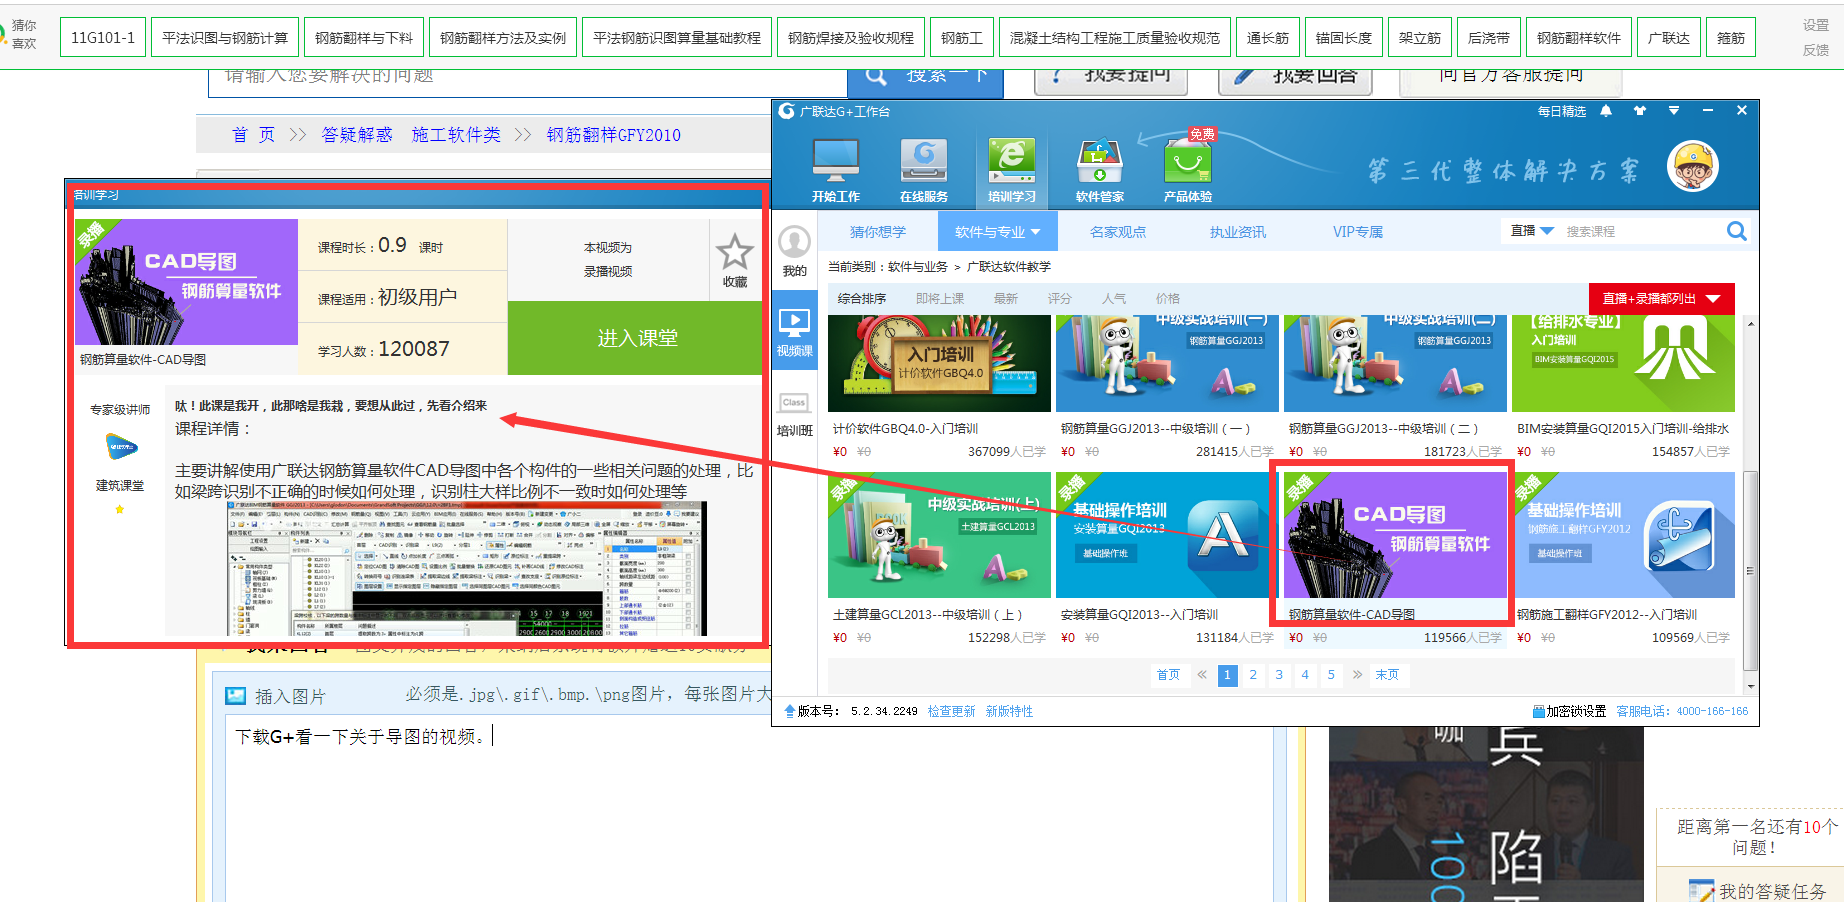Click 每日精选 in the title bar
This screenshot has width=1844, height=902.
pos(1562,111)
